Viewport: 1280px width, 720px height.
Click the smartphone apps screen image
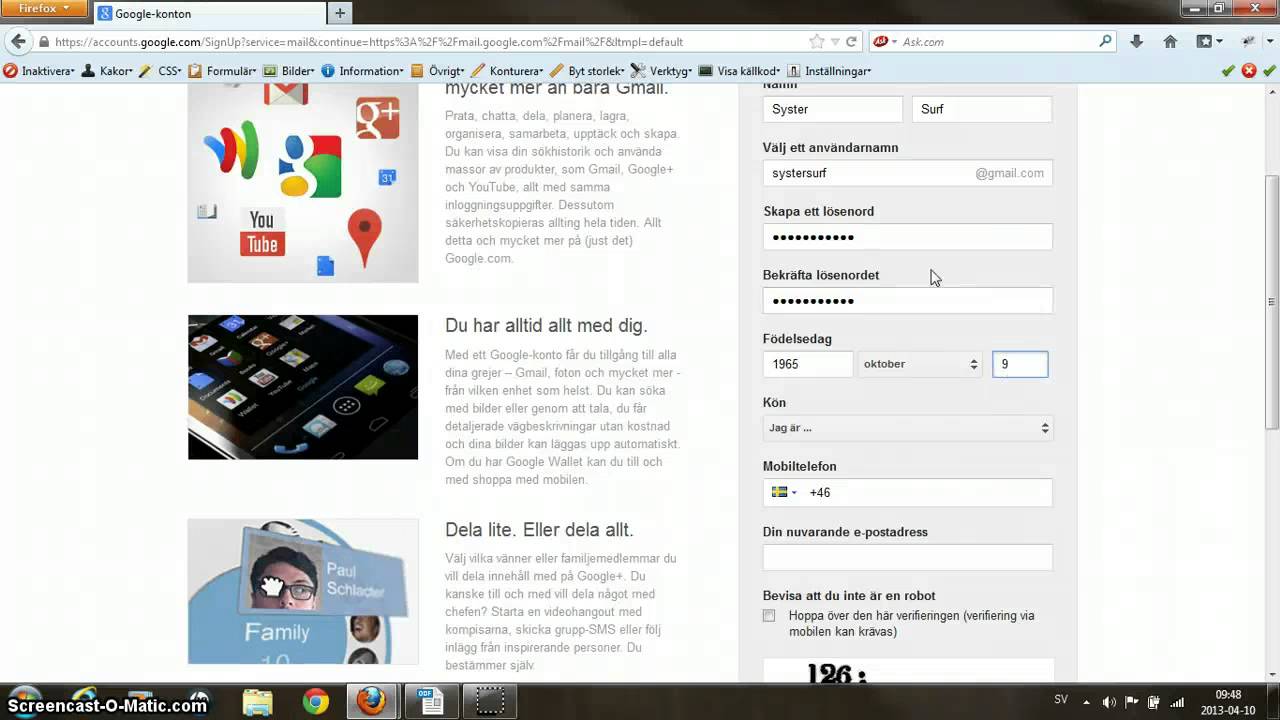coord(303,387)
